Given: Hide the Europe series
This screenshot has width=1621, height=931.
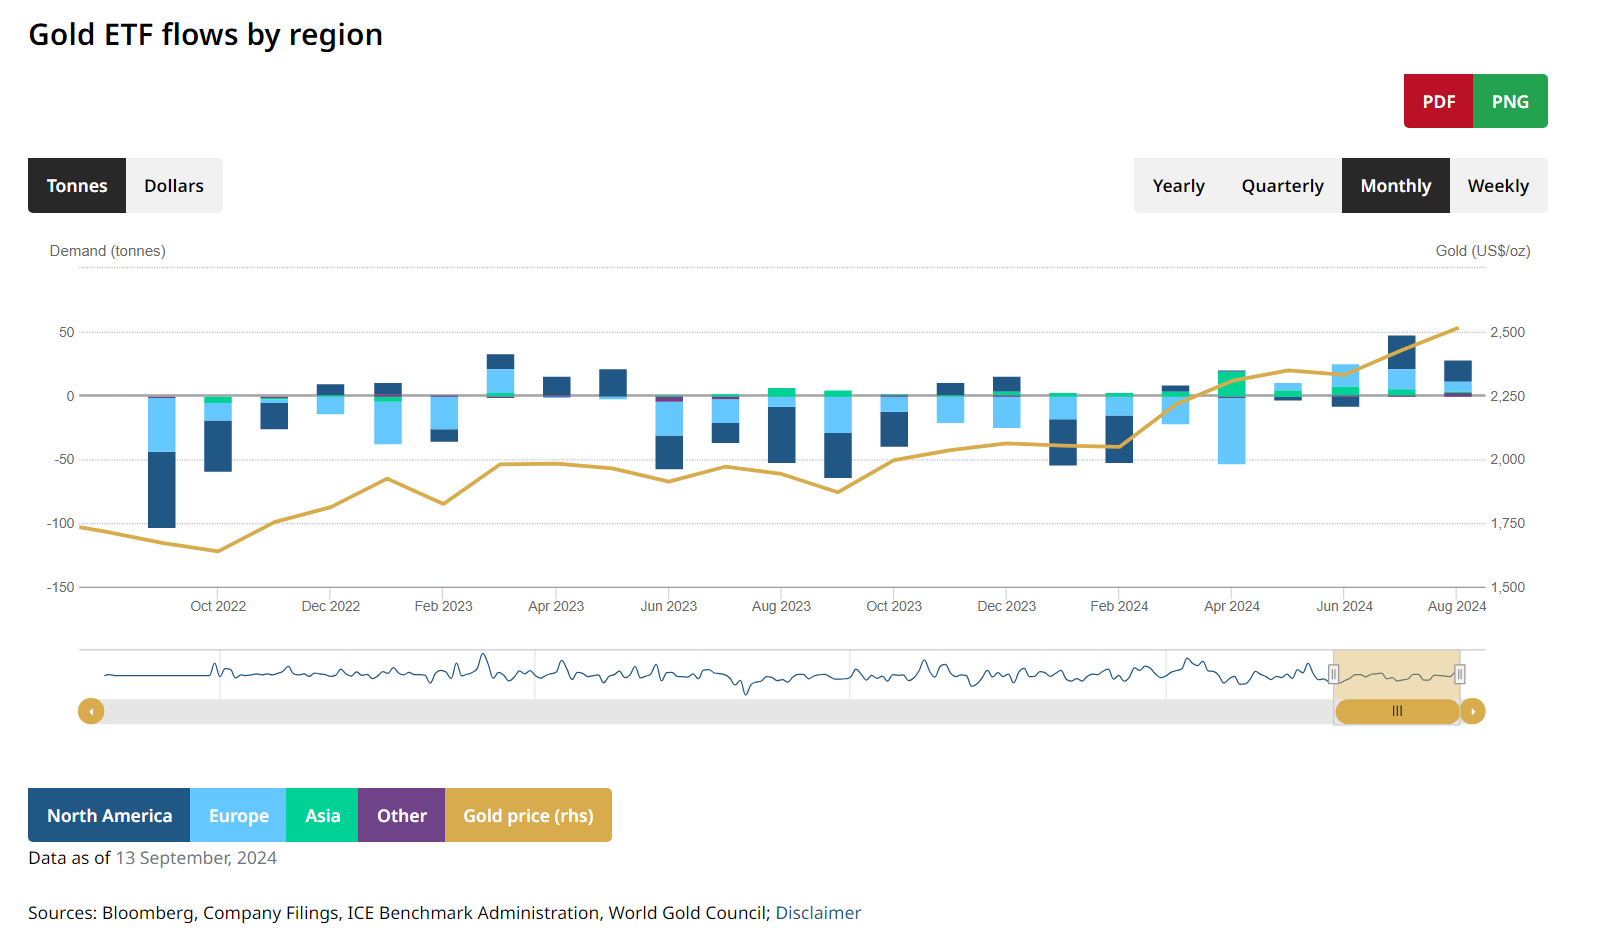Looking at the screenshot, I should [x=238, y=815].
